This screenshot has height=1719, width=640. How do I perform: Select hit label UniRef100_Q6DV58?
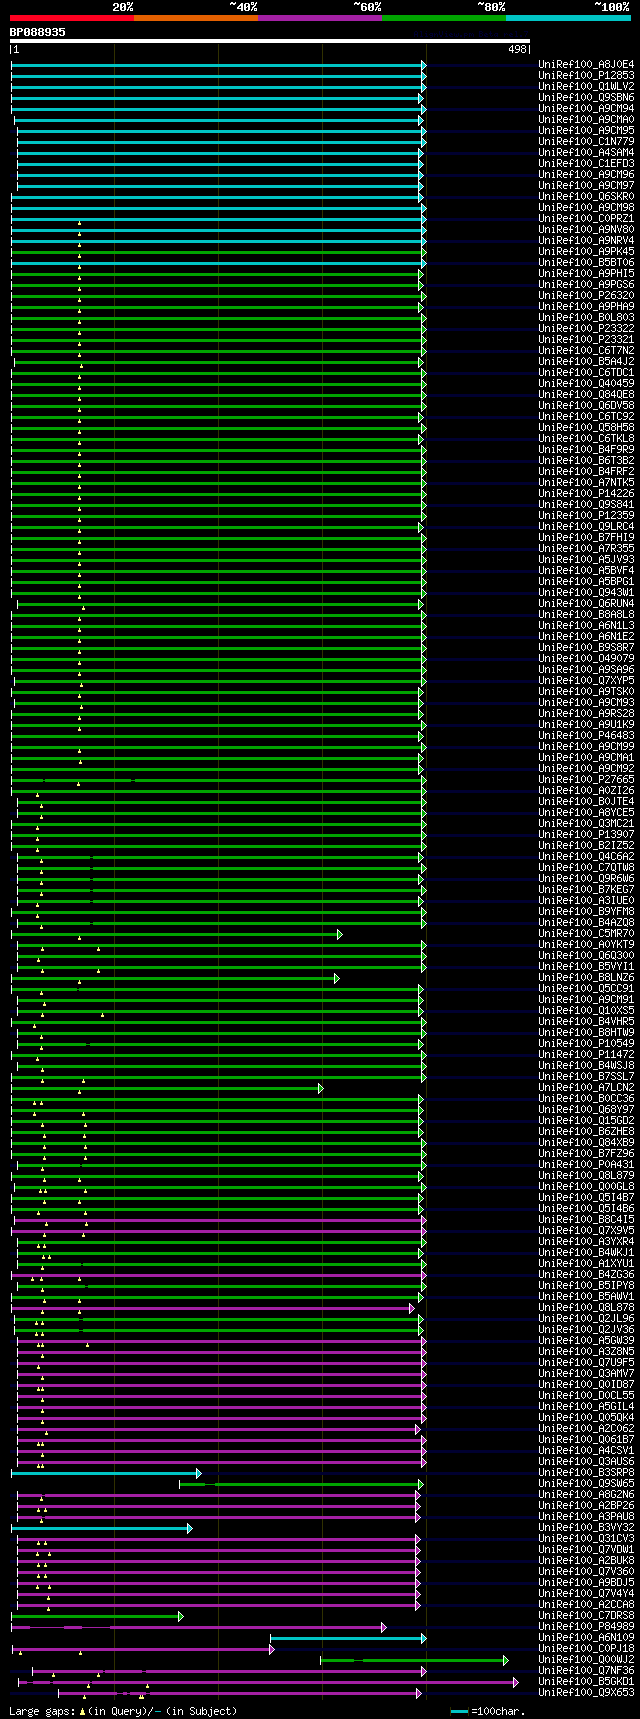586,405
